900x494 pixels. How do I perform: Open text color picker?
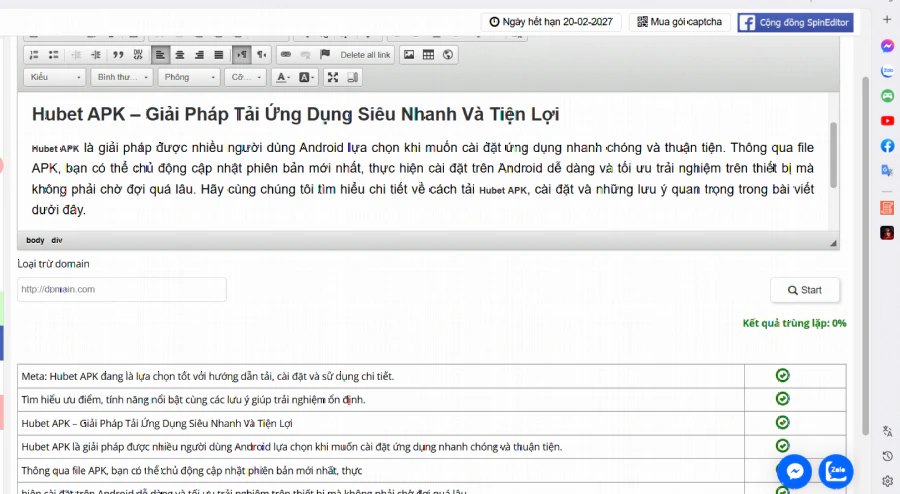282,77
